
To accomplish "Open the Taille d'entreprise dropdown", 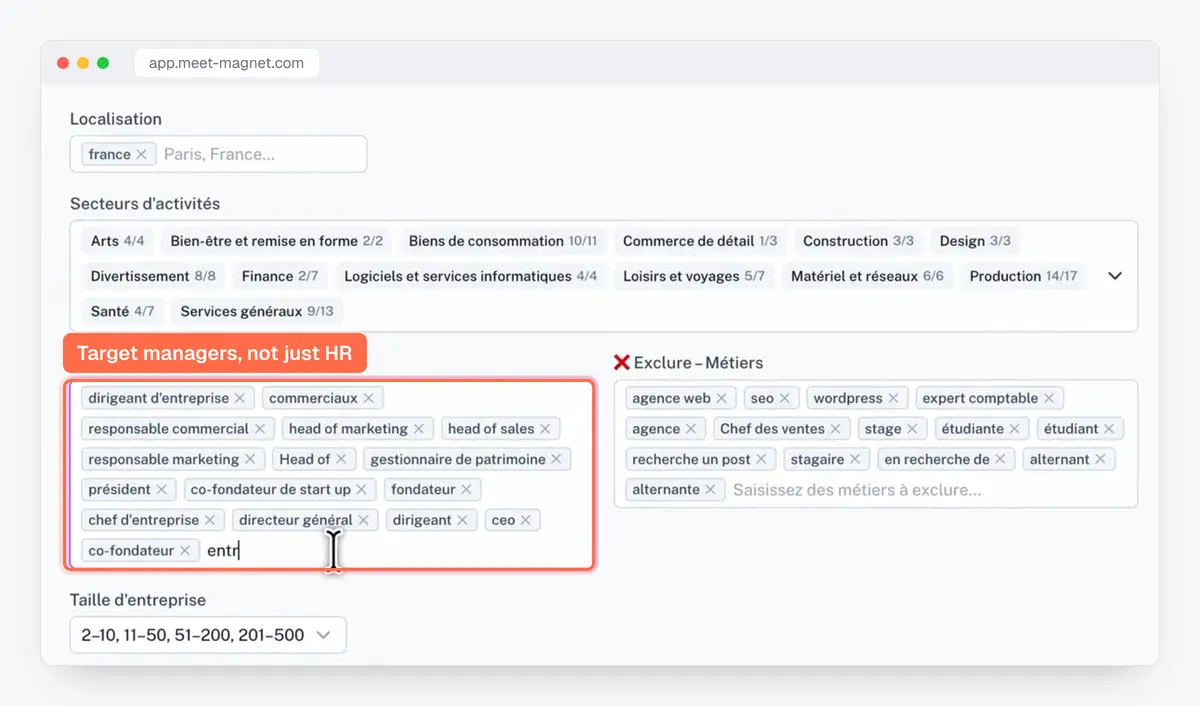I will tap(208, 635).
